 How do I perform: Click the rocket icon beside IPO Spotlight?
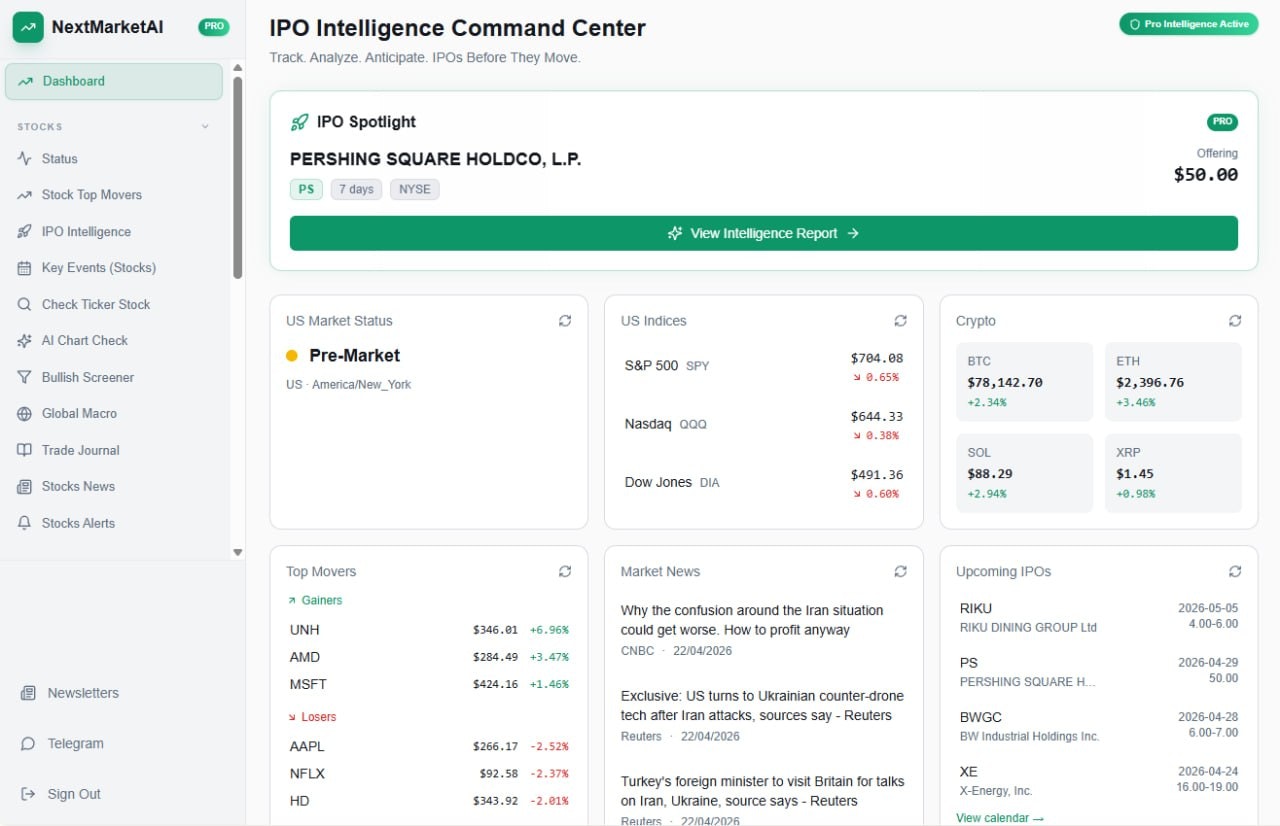299,122
